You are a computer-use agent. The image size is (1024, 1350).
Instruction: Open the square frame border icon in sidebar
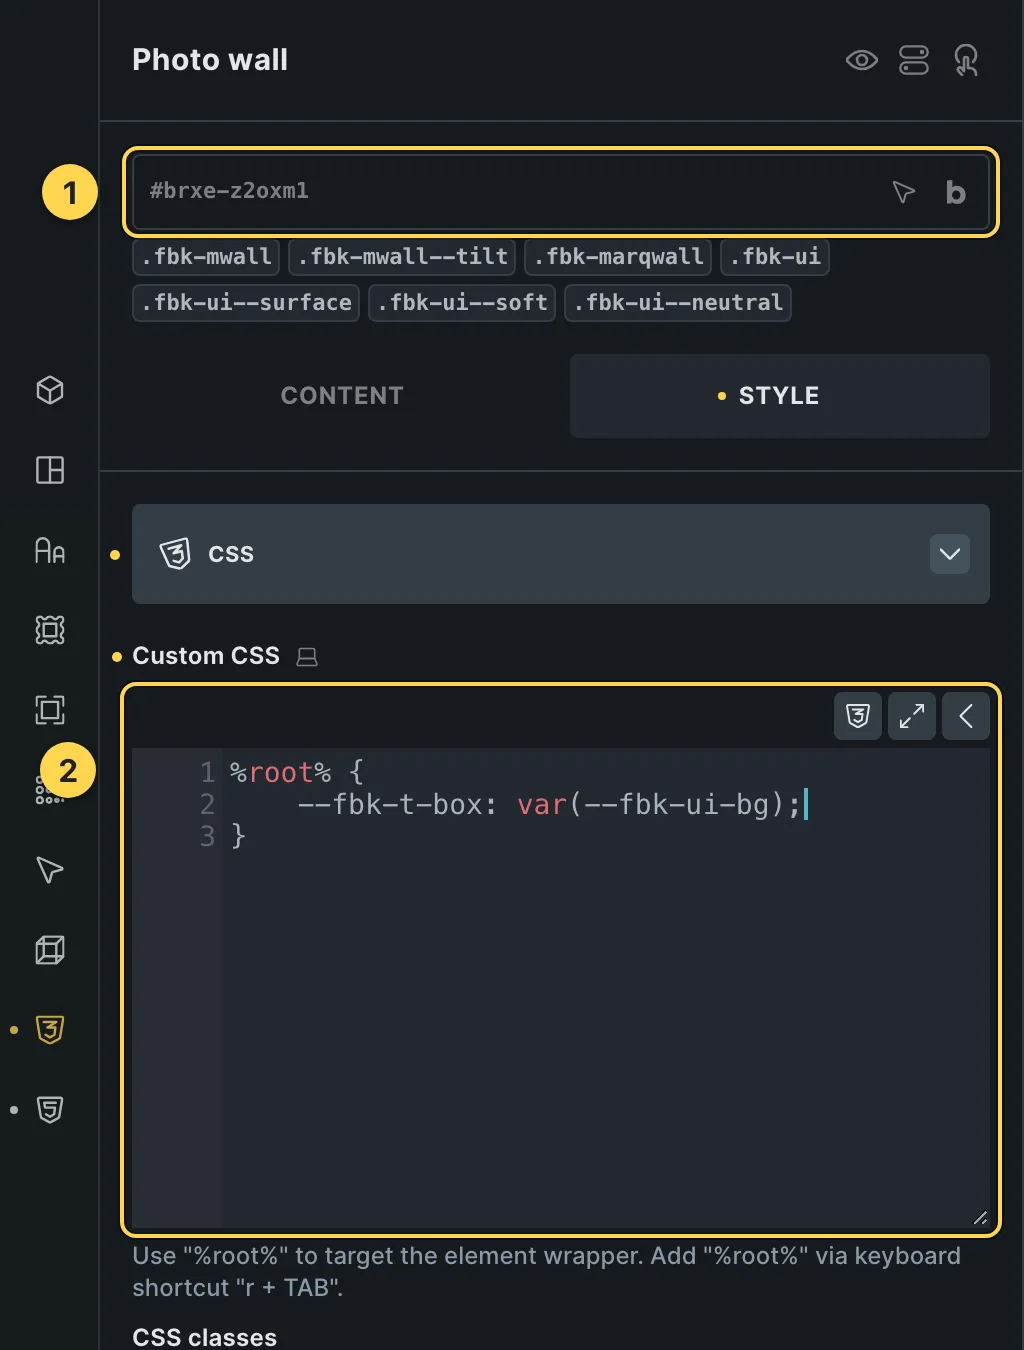50,710
